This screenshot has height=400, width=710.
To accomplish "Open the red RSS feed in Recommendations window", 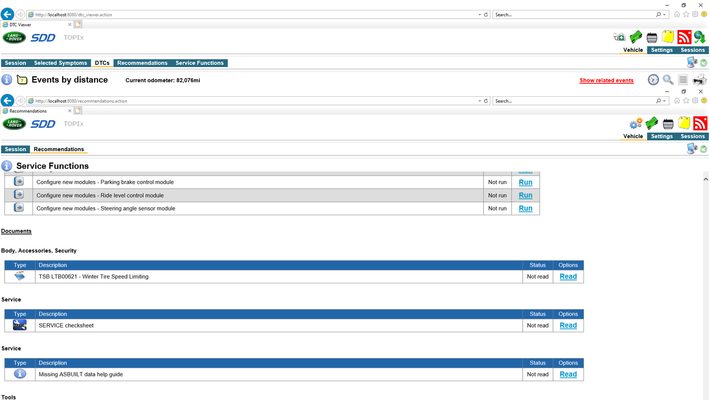I will coord(700,123).
